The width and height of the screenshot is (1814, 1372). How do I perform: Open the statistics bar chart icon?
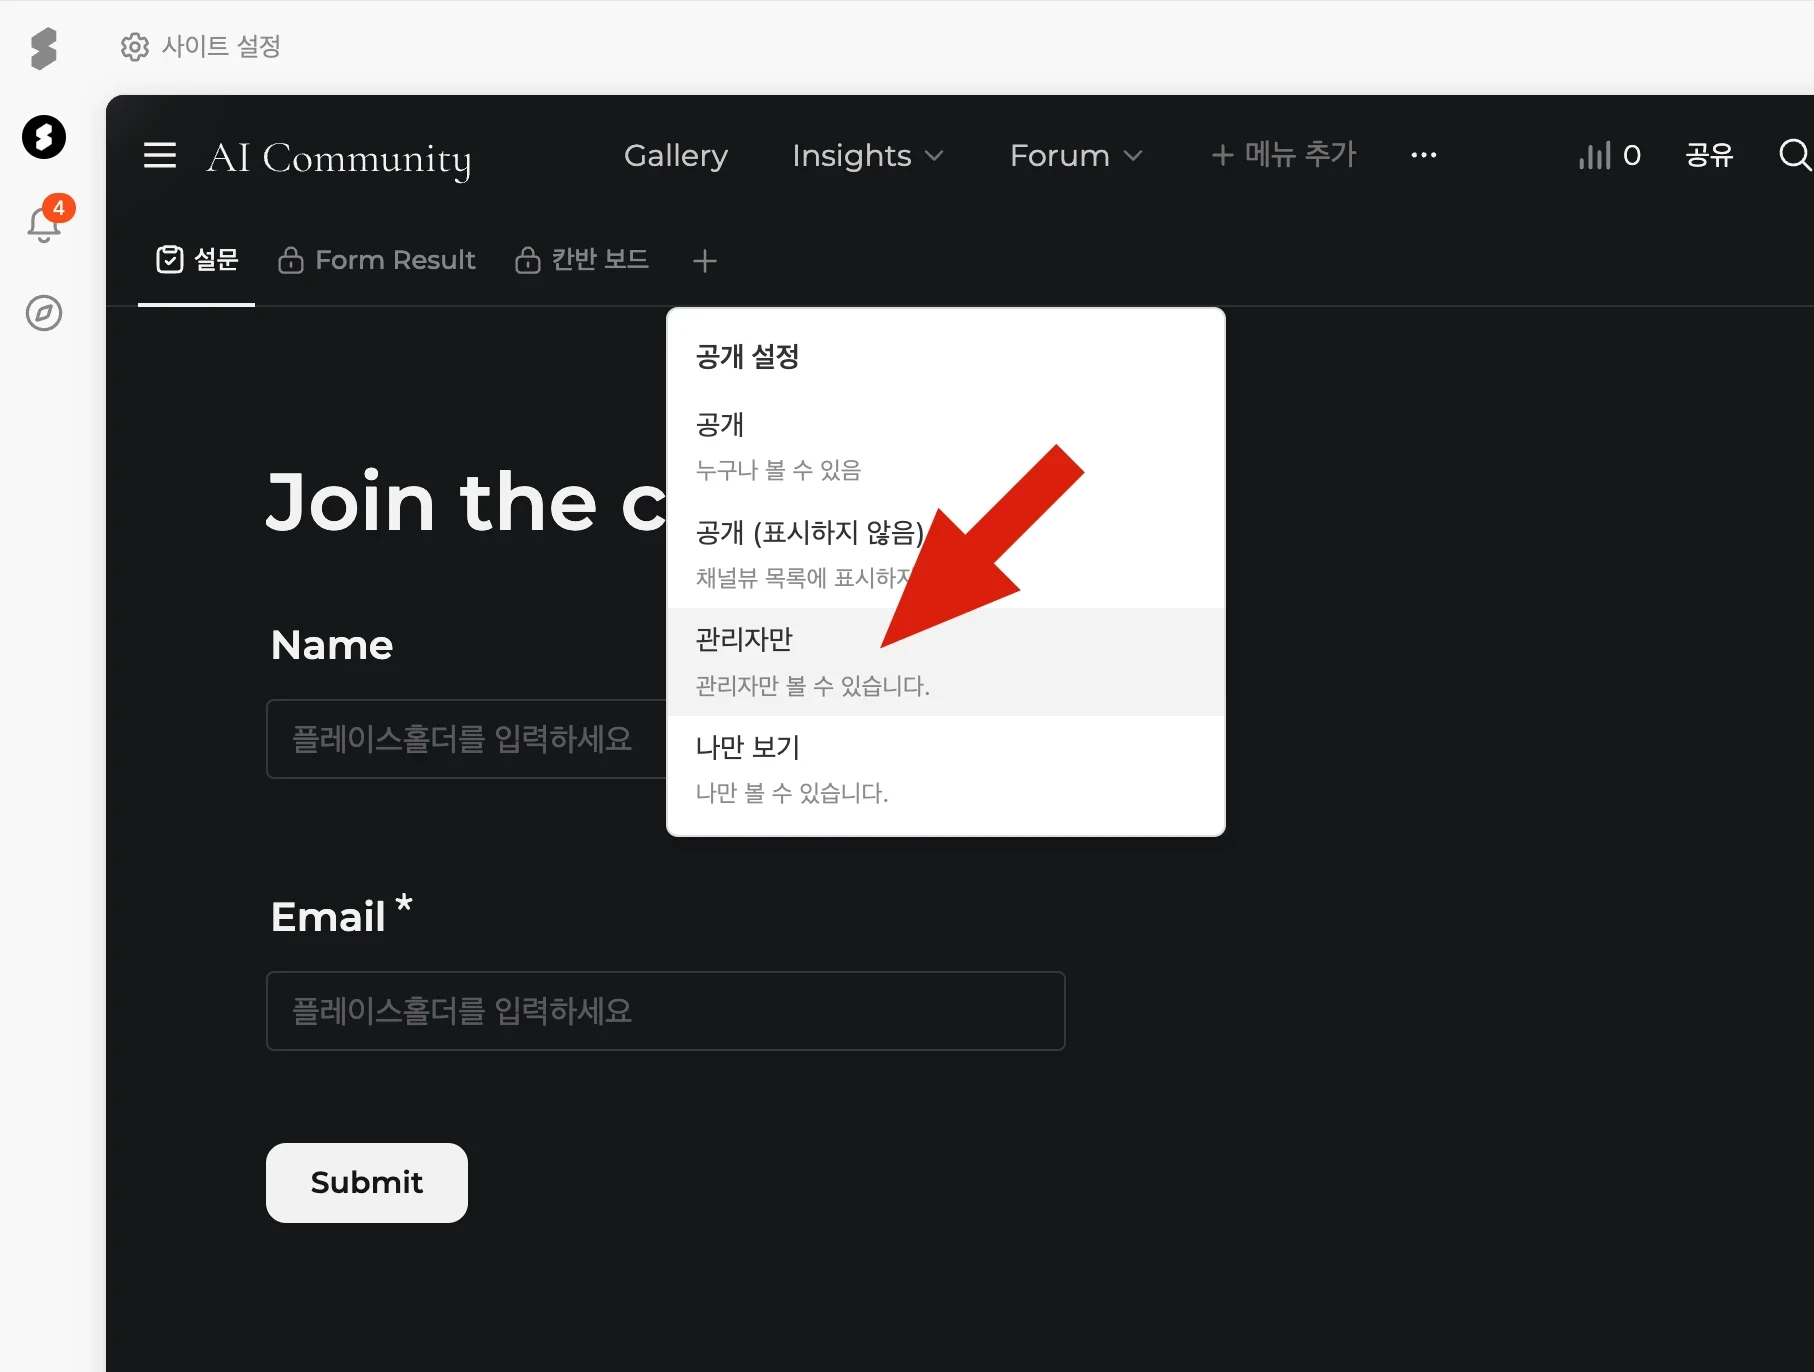pyautogui.click(x=1595, y=155)
